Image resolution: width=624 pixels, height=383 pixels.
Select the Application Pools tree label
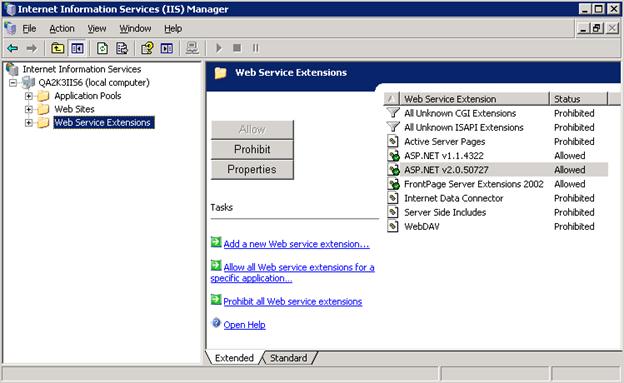click(88, 96)
